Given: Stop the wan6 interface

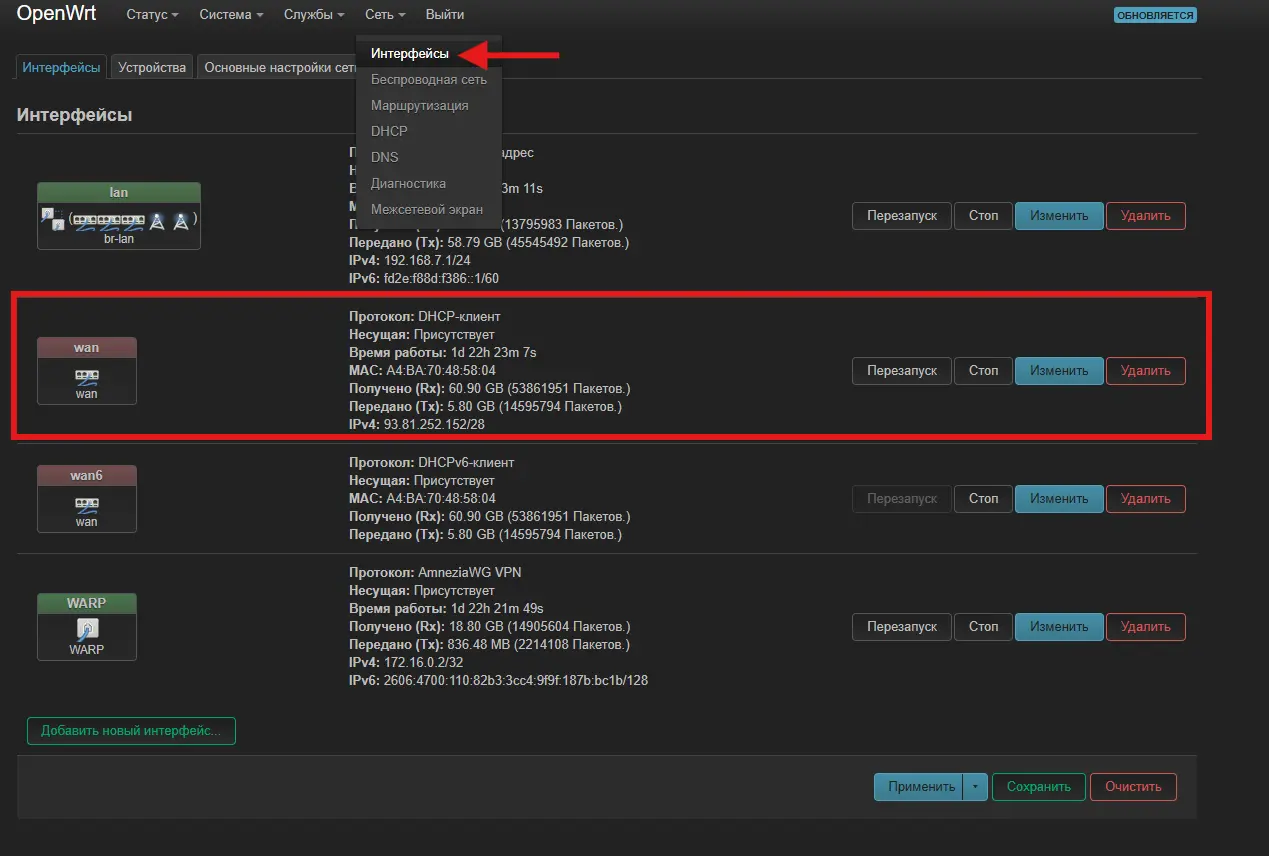Looking at the screenshot, I should coord(983,498).
